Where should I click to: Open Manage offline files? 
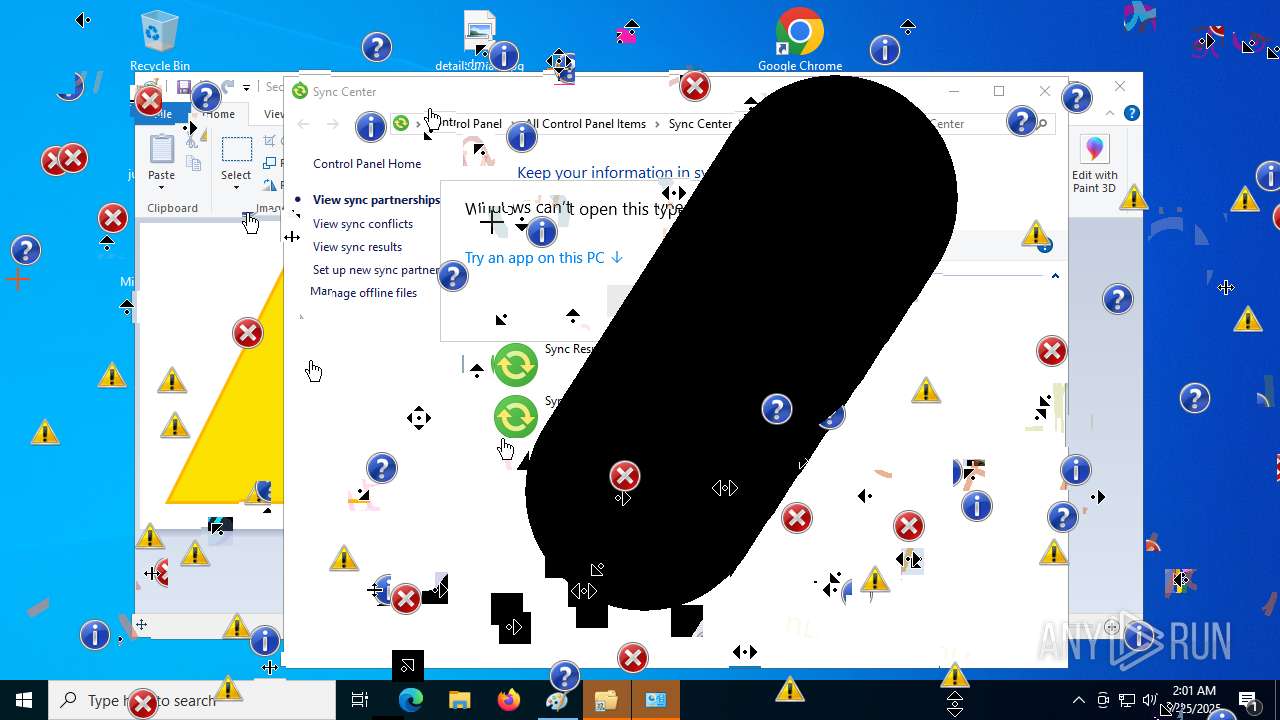364,293
